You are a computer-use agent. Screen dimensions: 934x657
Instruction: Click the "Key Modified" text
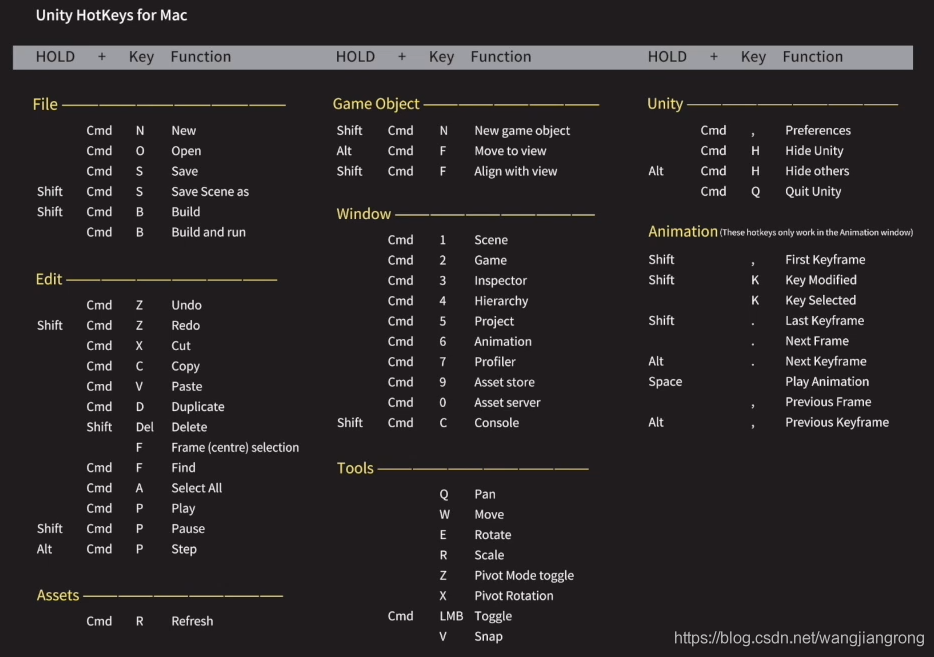pyautogui.click(x=821, y=281)
